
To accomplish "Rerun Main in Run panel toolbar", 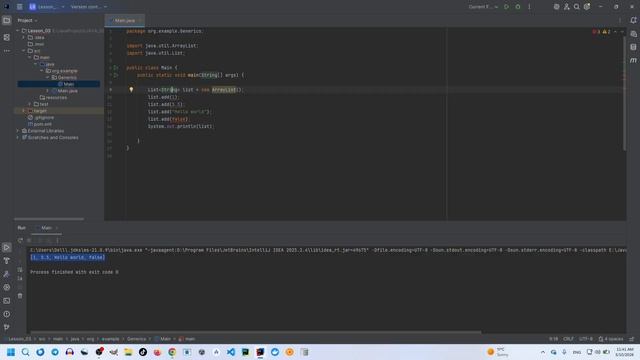I will [x=20, y=240].
